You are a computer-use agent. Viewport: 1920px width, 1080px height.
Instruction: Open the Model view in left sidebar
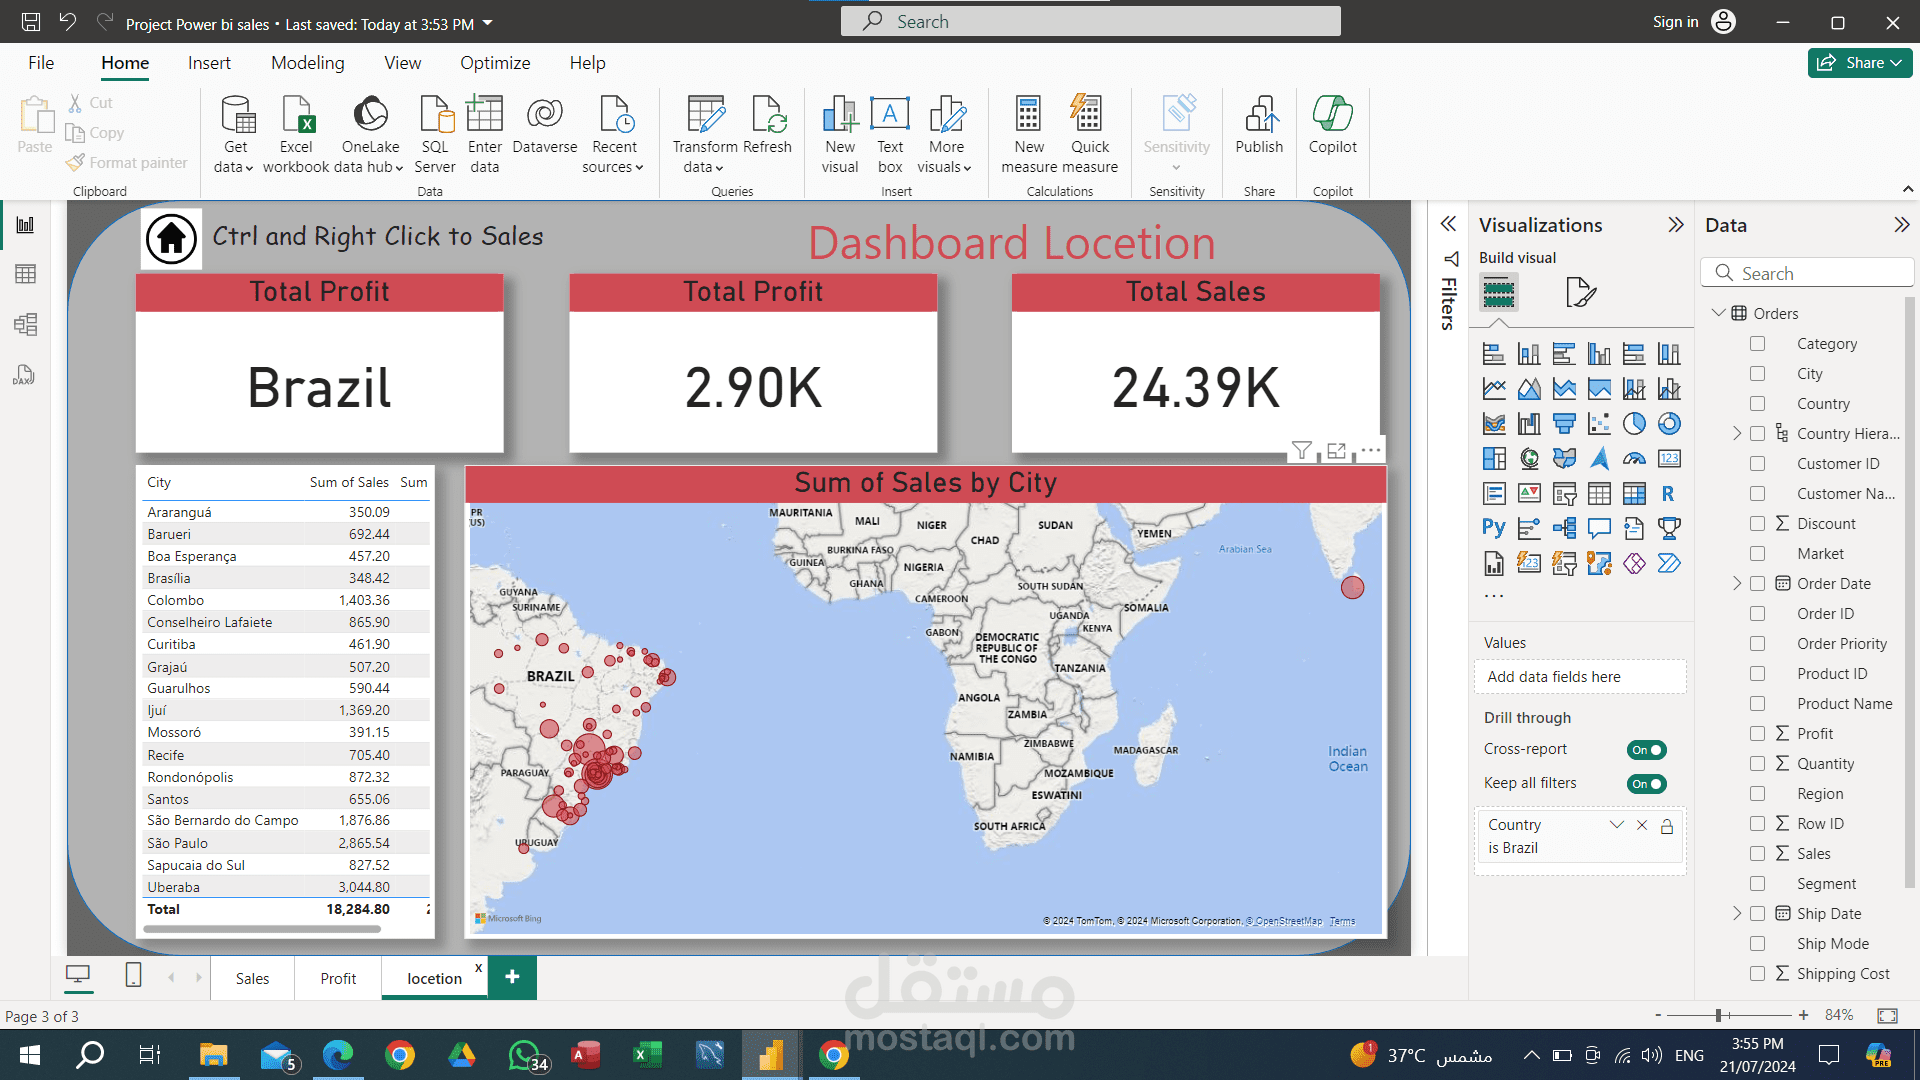(25, 324)
